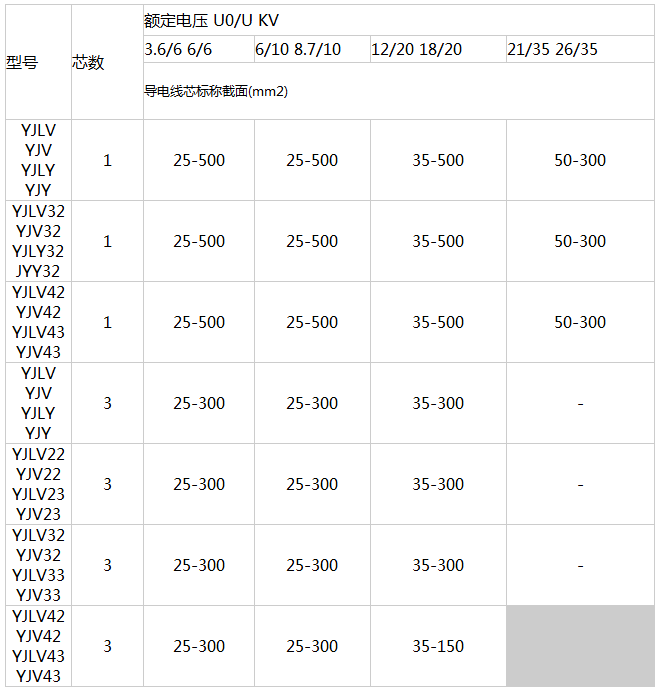Select the 35-300 cell in the YJLV22 row
The width and height of the screenshot is (659, 690).
coord(438,484)
